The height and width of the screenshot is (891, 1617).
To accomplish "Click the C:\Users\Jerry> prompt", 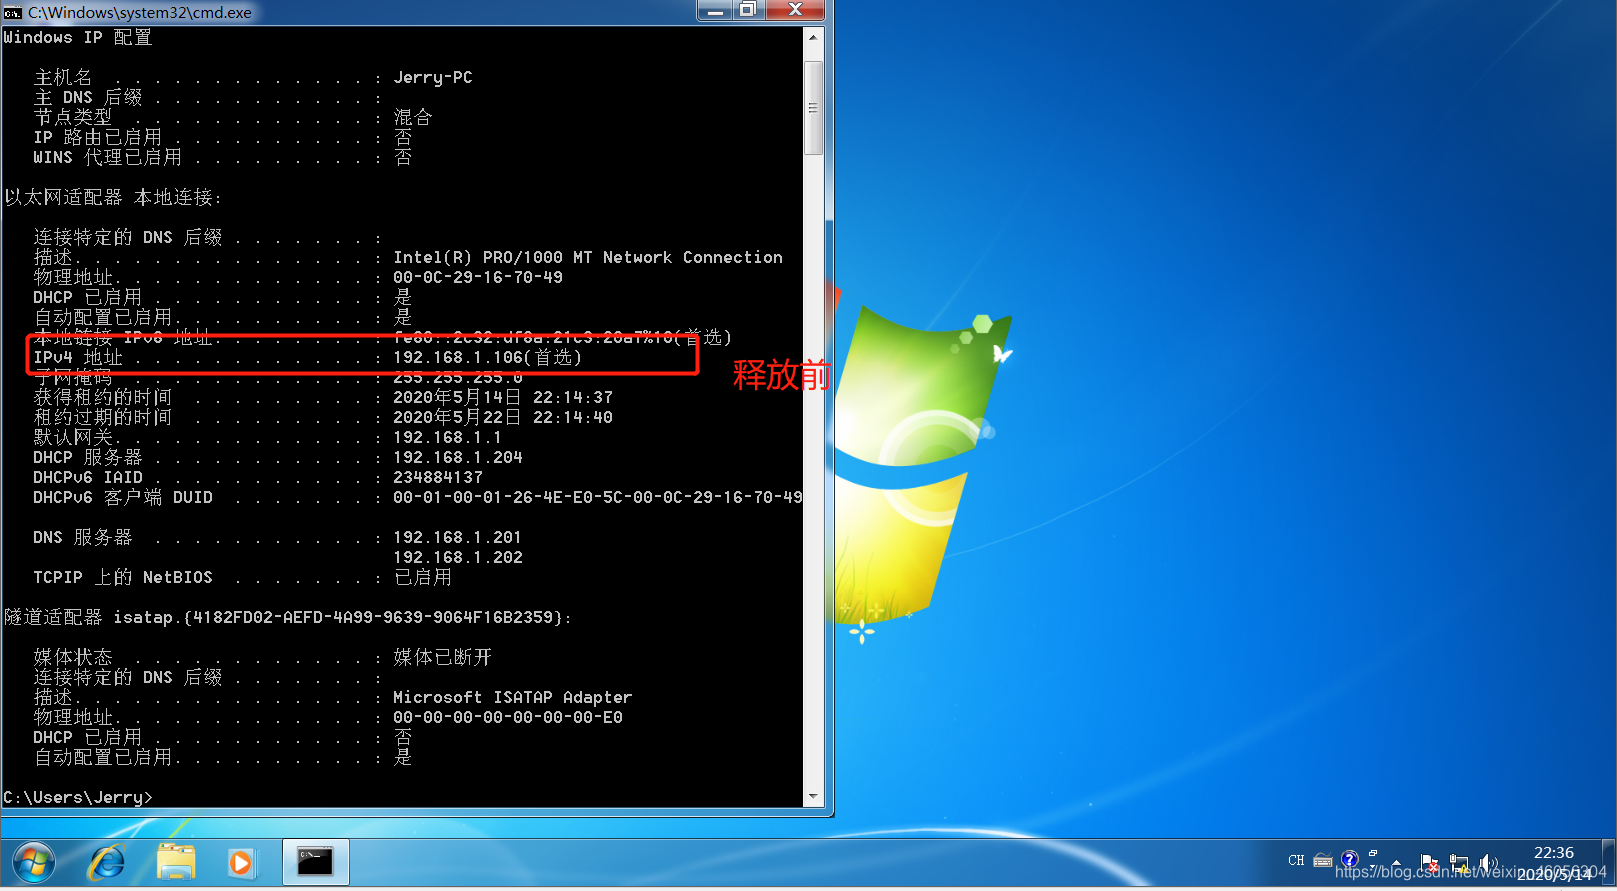I will pos(78,797).
